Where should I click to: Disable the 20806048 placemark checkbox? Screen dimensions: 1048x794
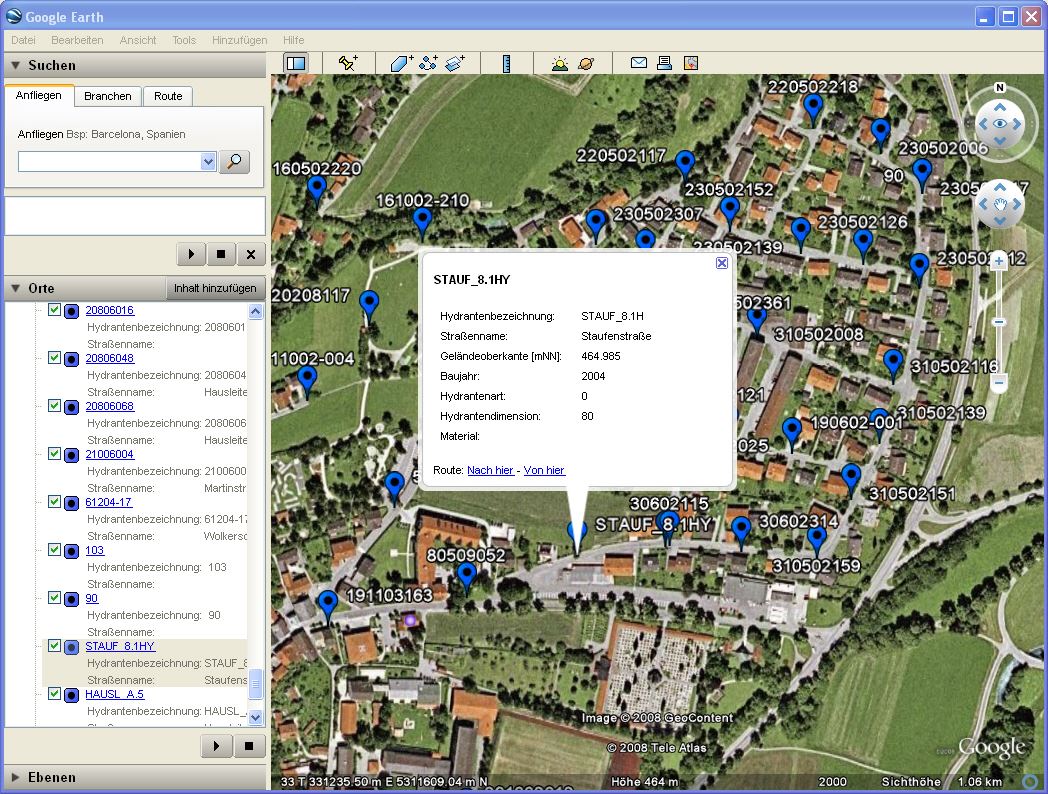pos(55,358)
